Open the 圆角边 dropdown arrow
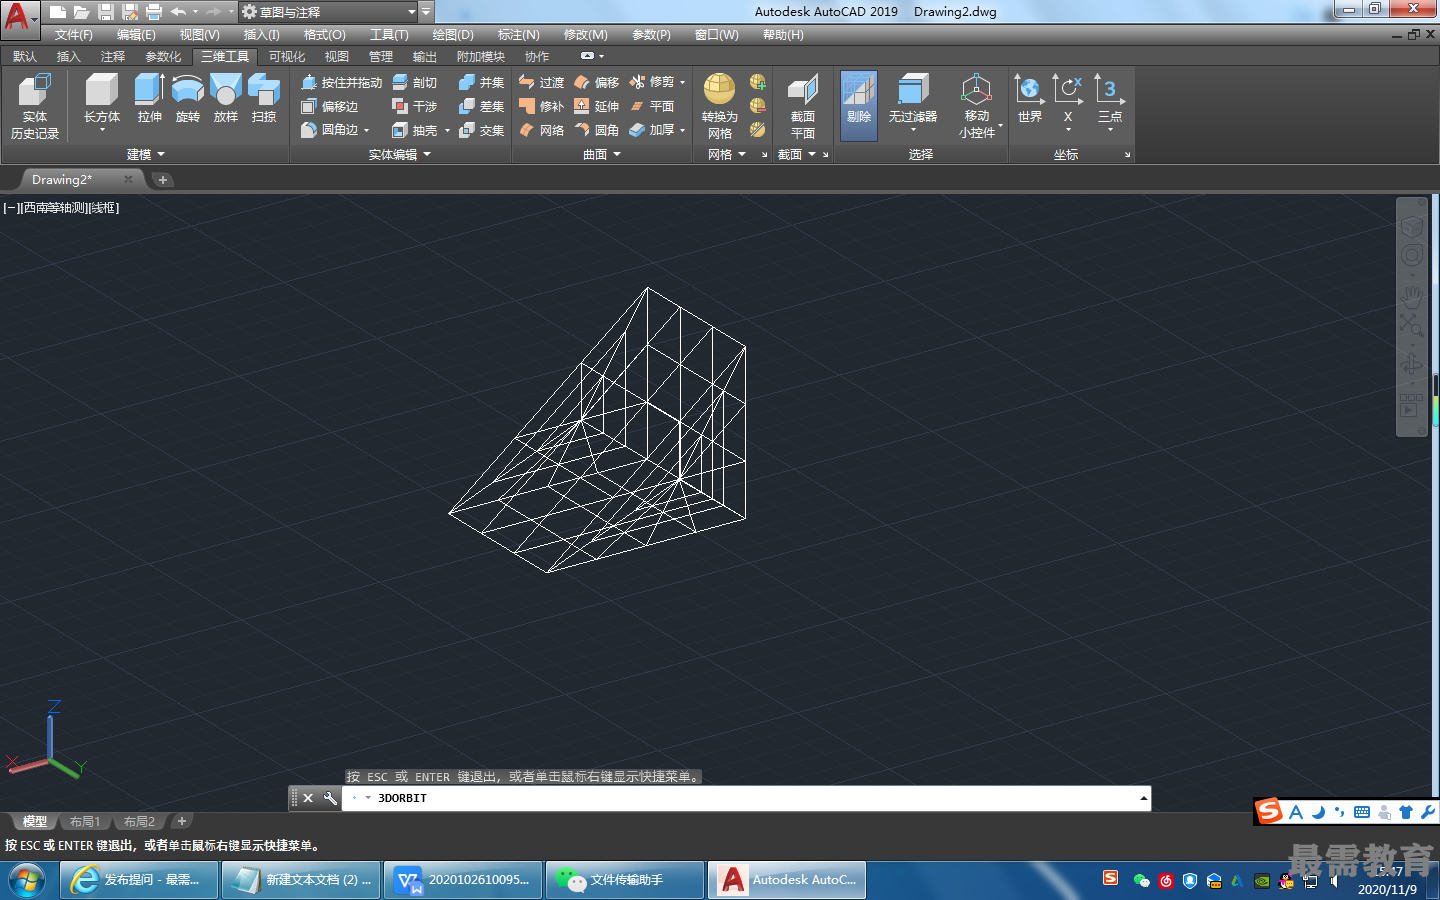The width and height of the screenshot is (1440, 900). click(367, 130)
